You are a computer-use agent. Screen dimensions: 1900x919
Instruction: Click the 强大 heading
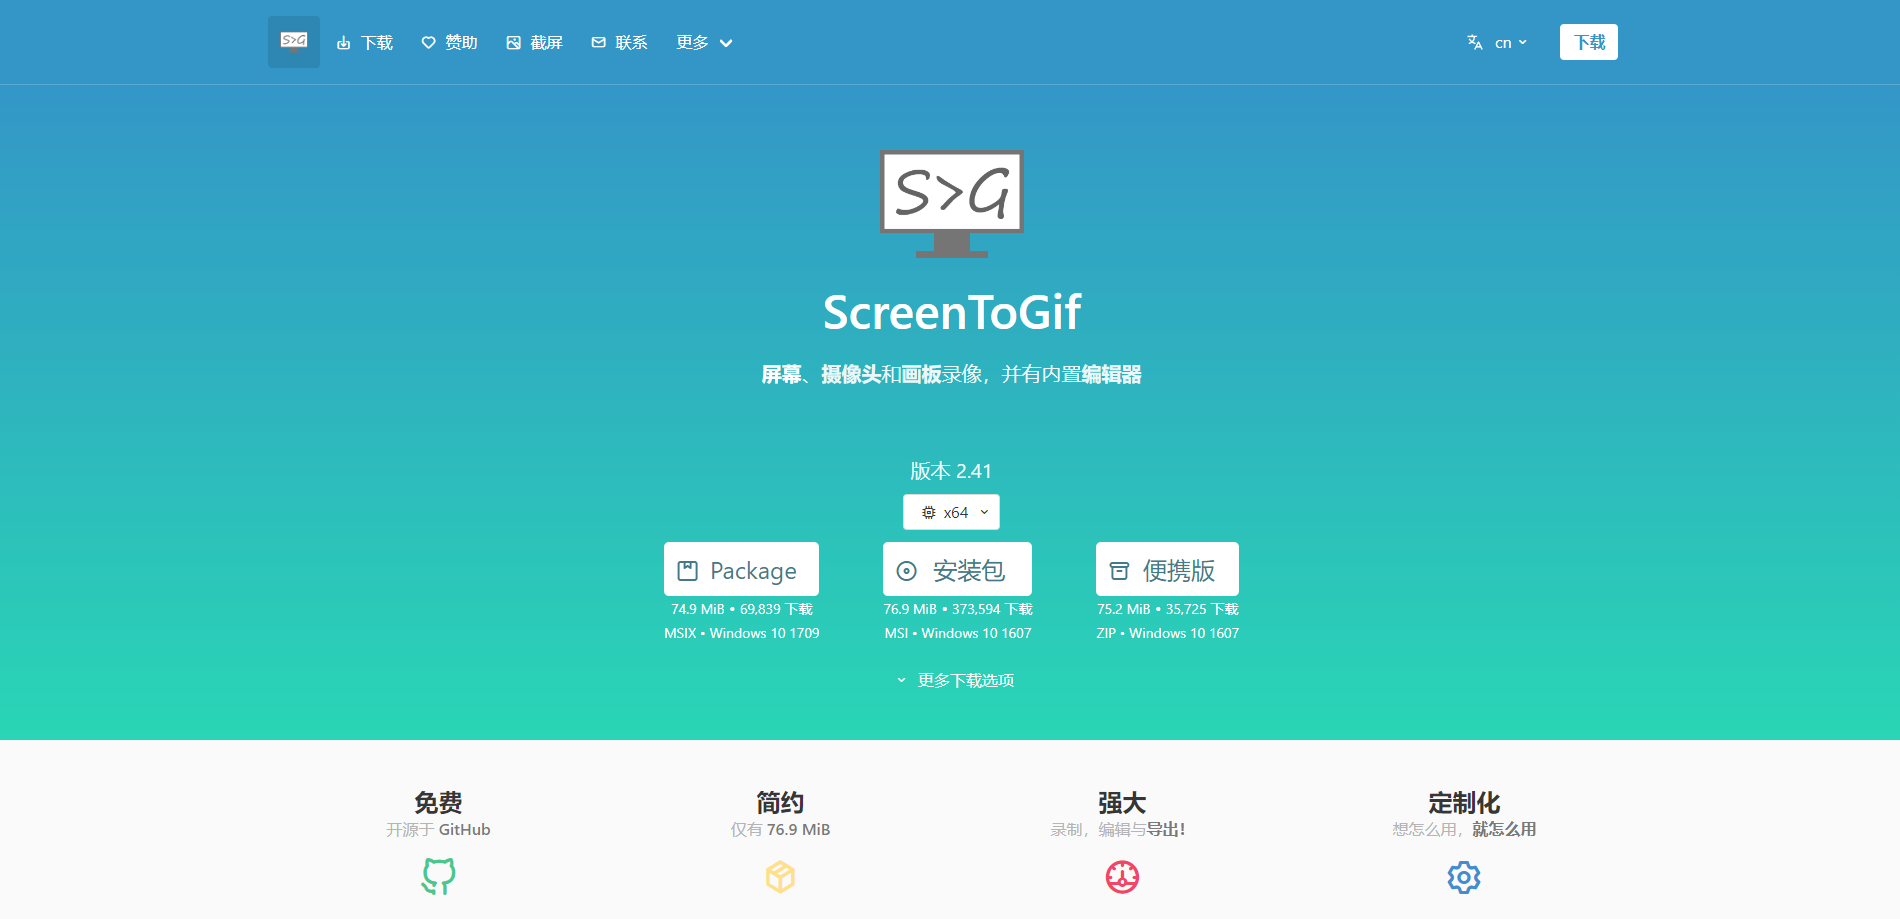tap(1122, 803)
